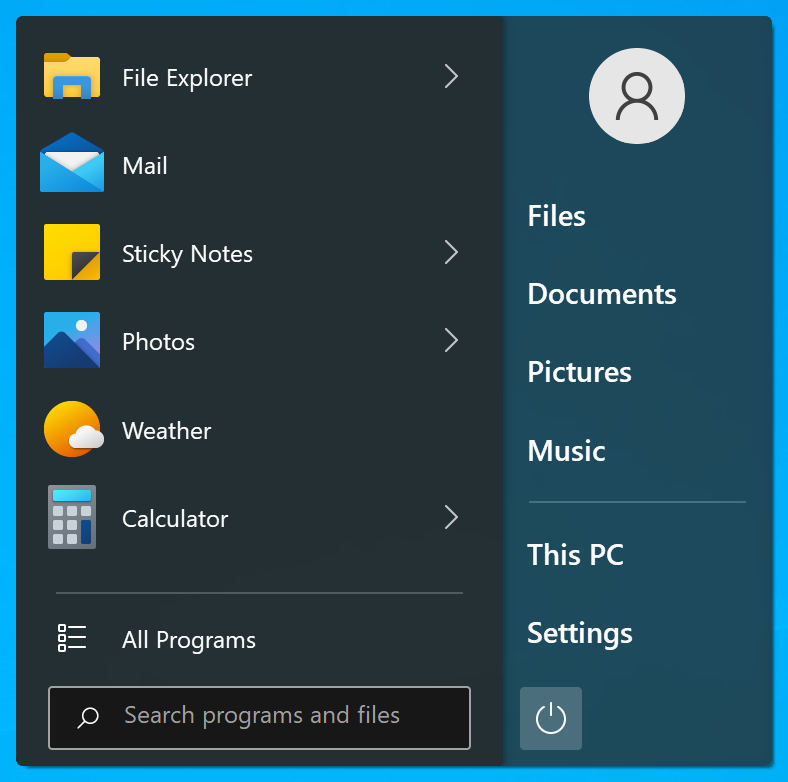Open This PC

pos(575,555)
